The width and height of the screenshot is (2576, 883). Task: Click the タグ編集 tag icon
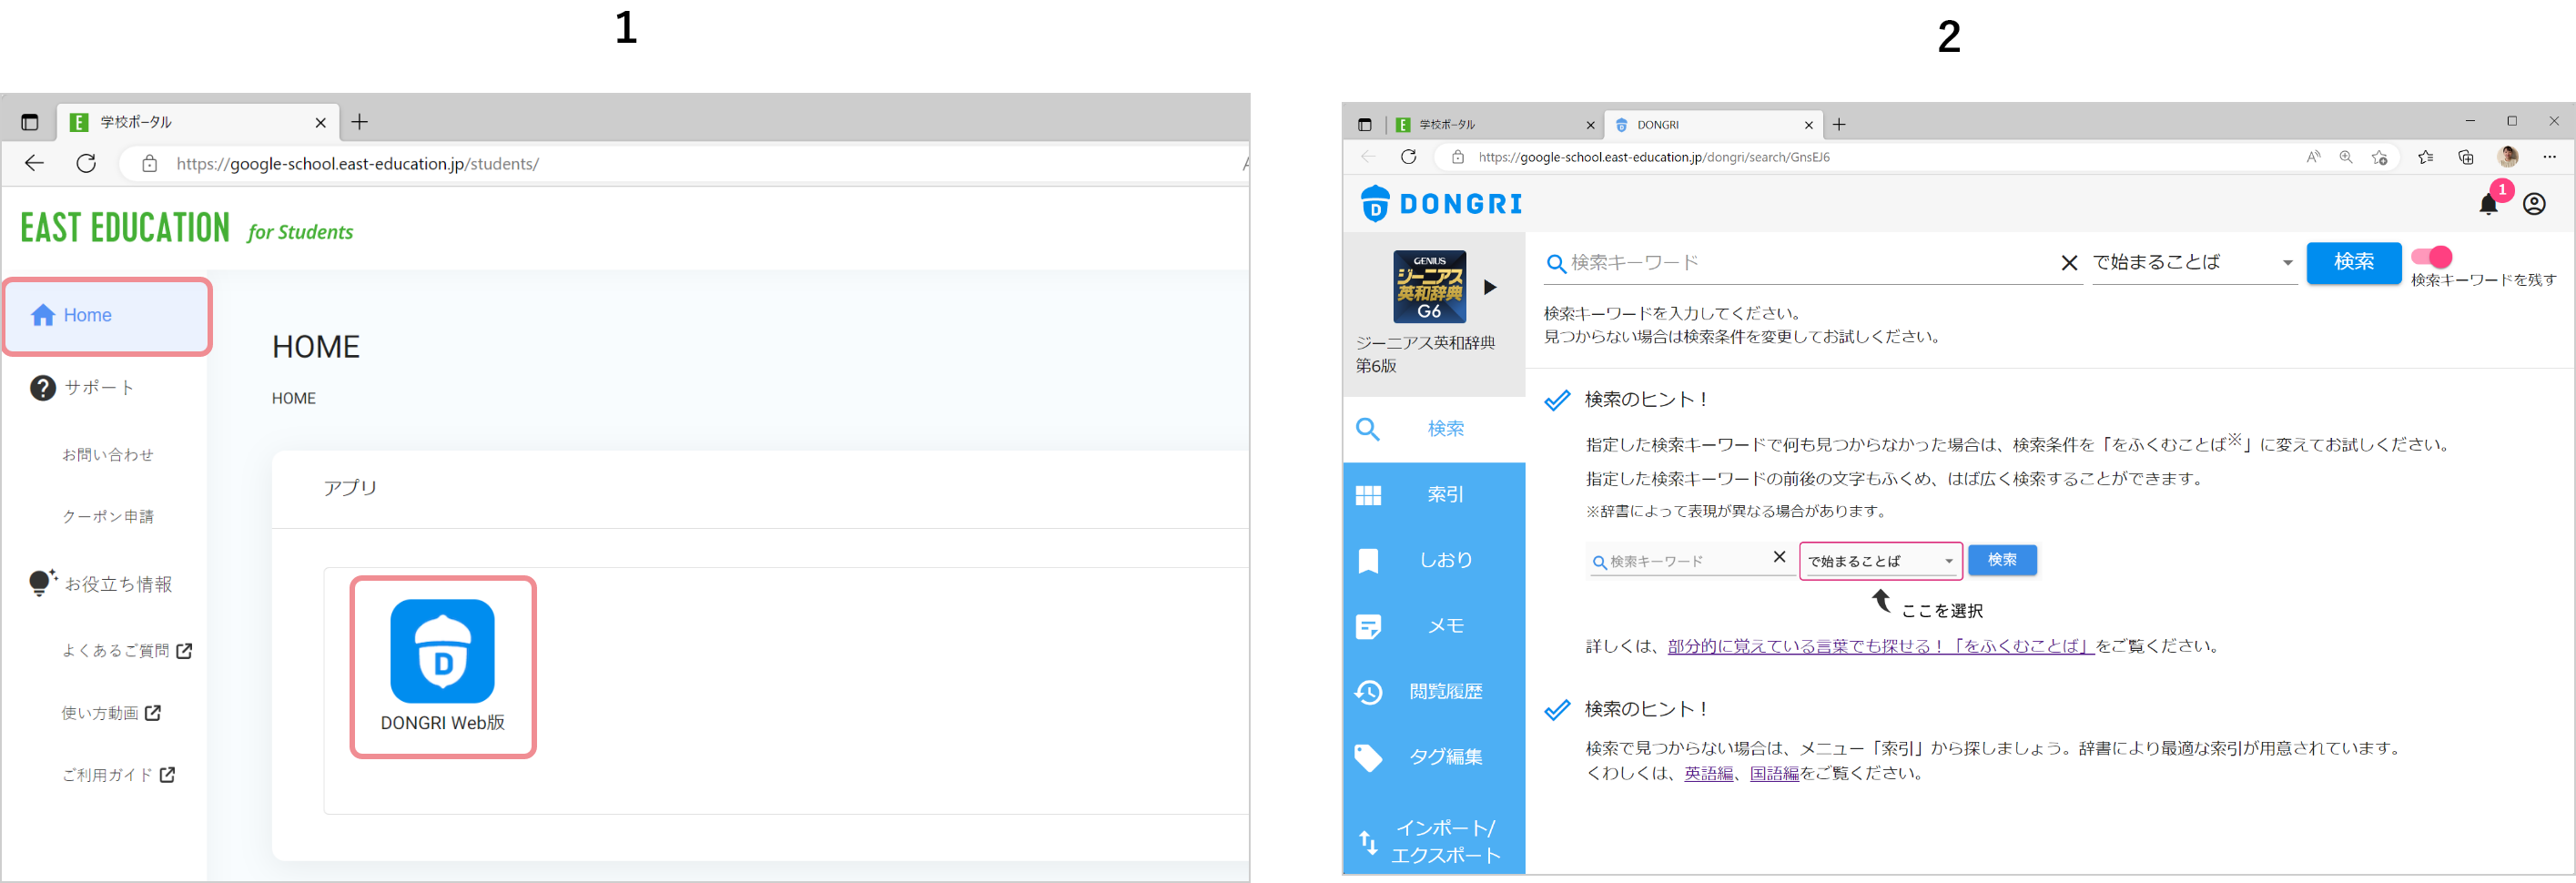point(1368,758)
